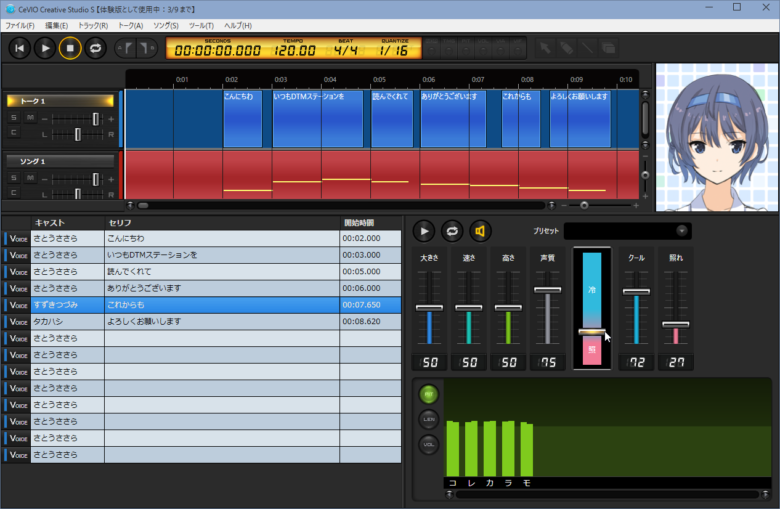The height and width of the screenshot is (509, 780).
Task: Toggle solo (S) on the トーク 1 track
Action: (14, 118)
